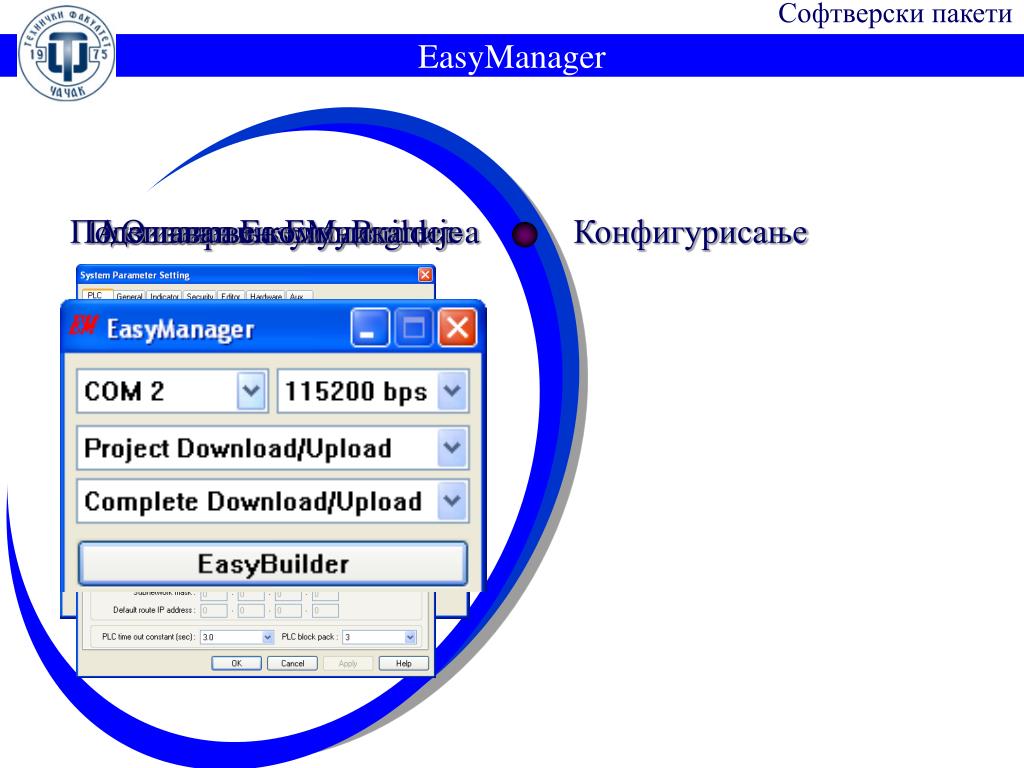Screen dimensions: 1024x768
Task: Open Help in System Parameter Setting
Action: (x=404, y=664)
